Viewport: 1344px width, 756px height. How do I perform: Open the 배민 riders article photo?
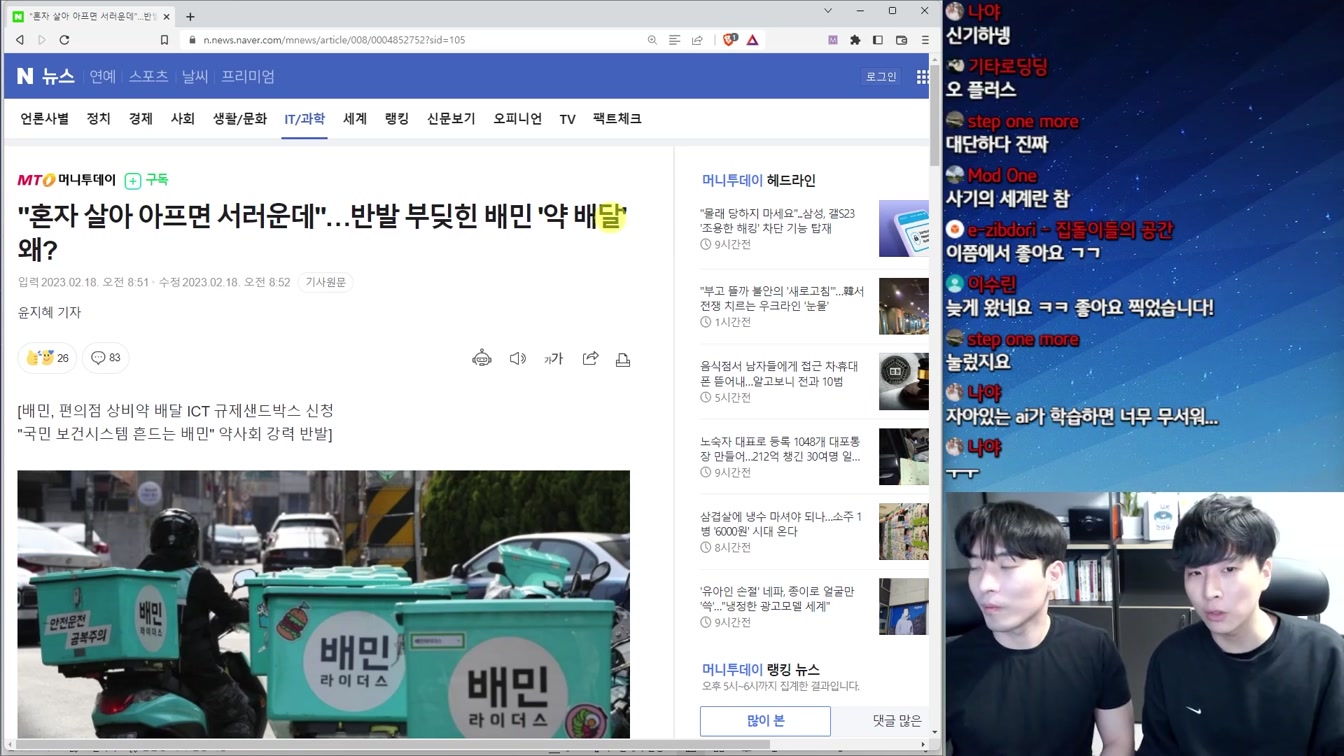click(x=324, y=605)
